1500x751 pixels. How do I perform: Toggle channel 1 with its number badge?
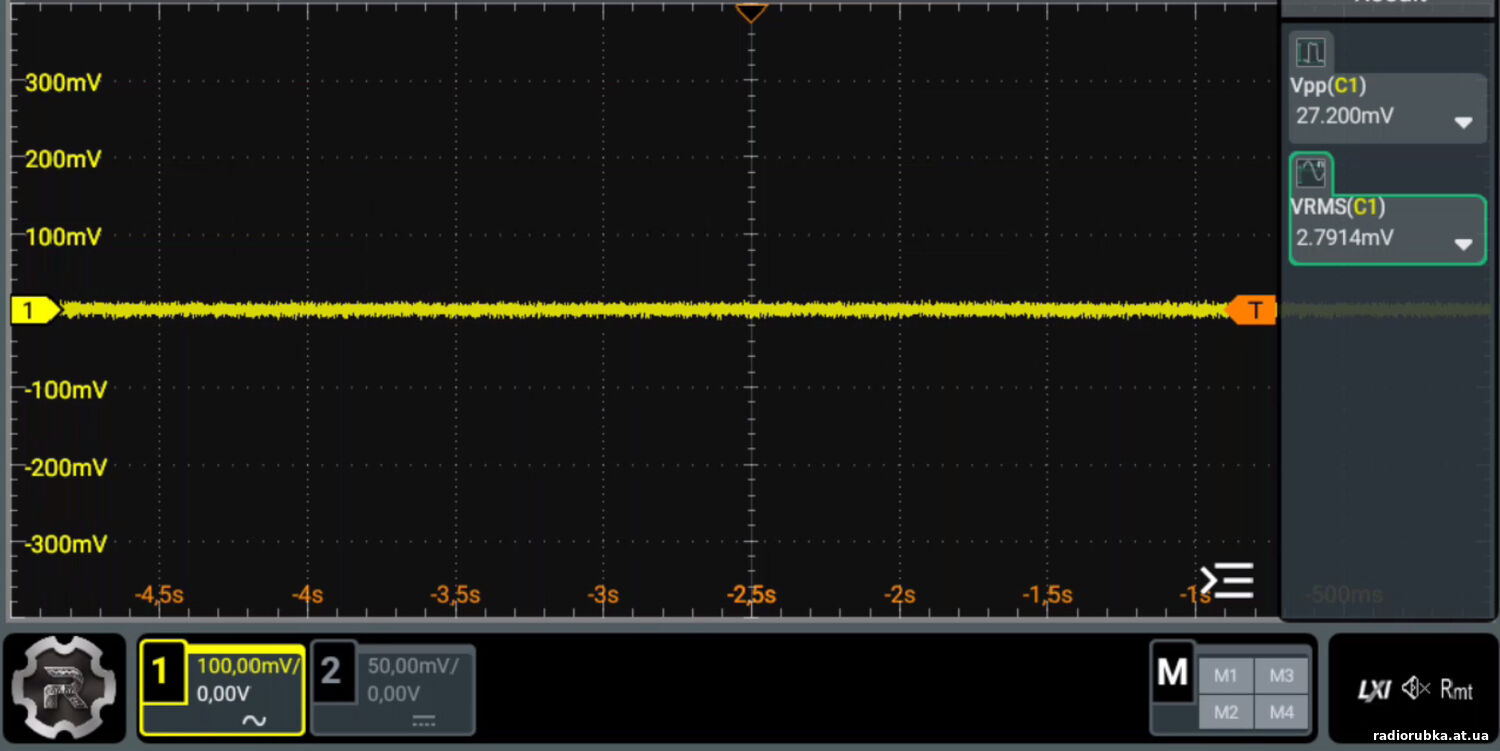point(163,672)
